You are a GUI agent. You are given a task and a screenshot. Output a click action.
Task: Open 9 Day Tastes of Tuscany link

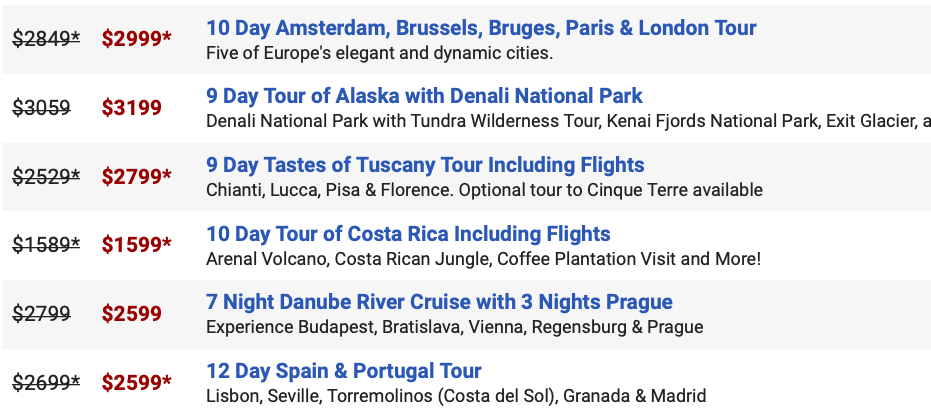click(425, 165)
